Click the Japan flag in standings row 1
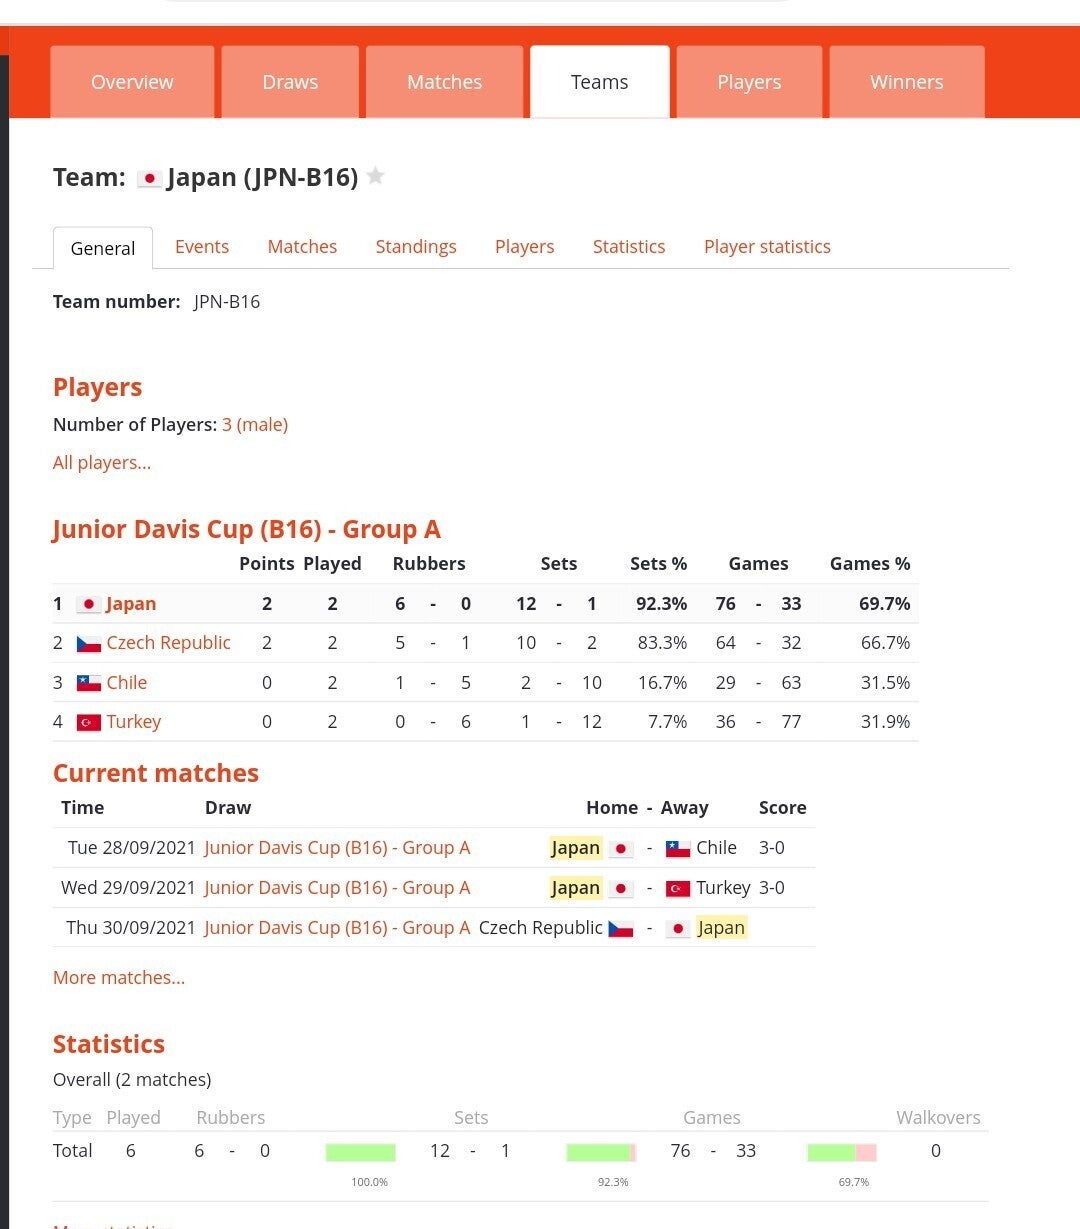 pos(89,604)
